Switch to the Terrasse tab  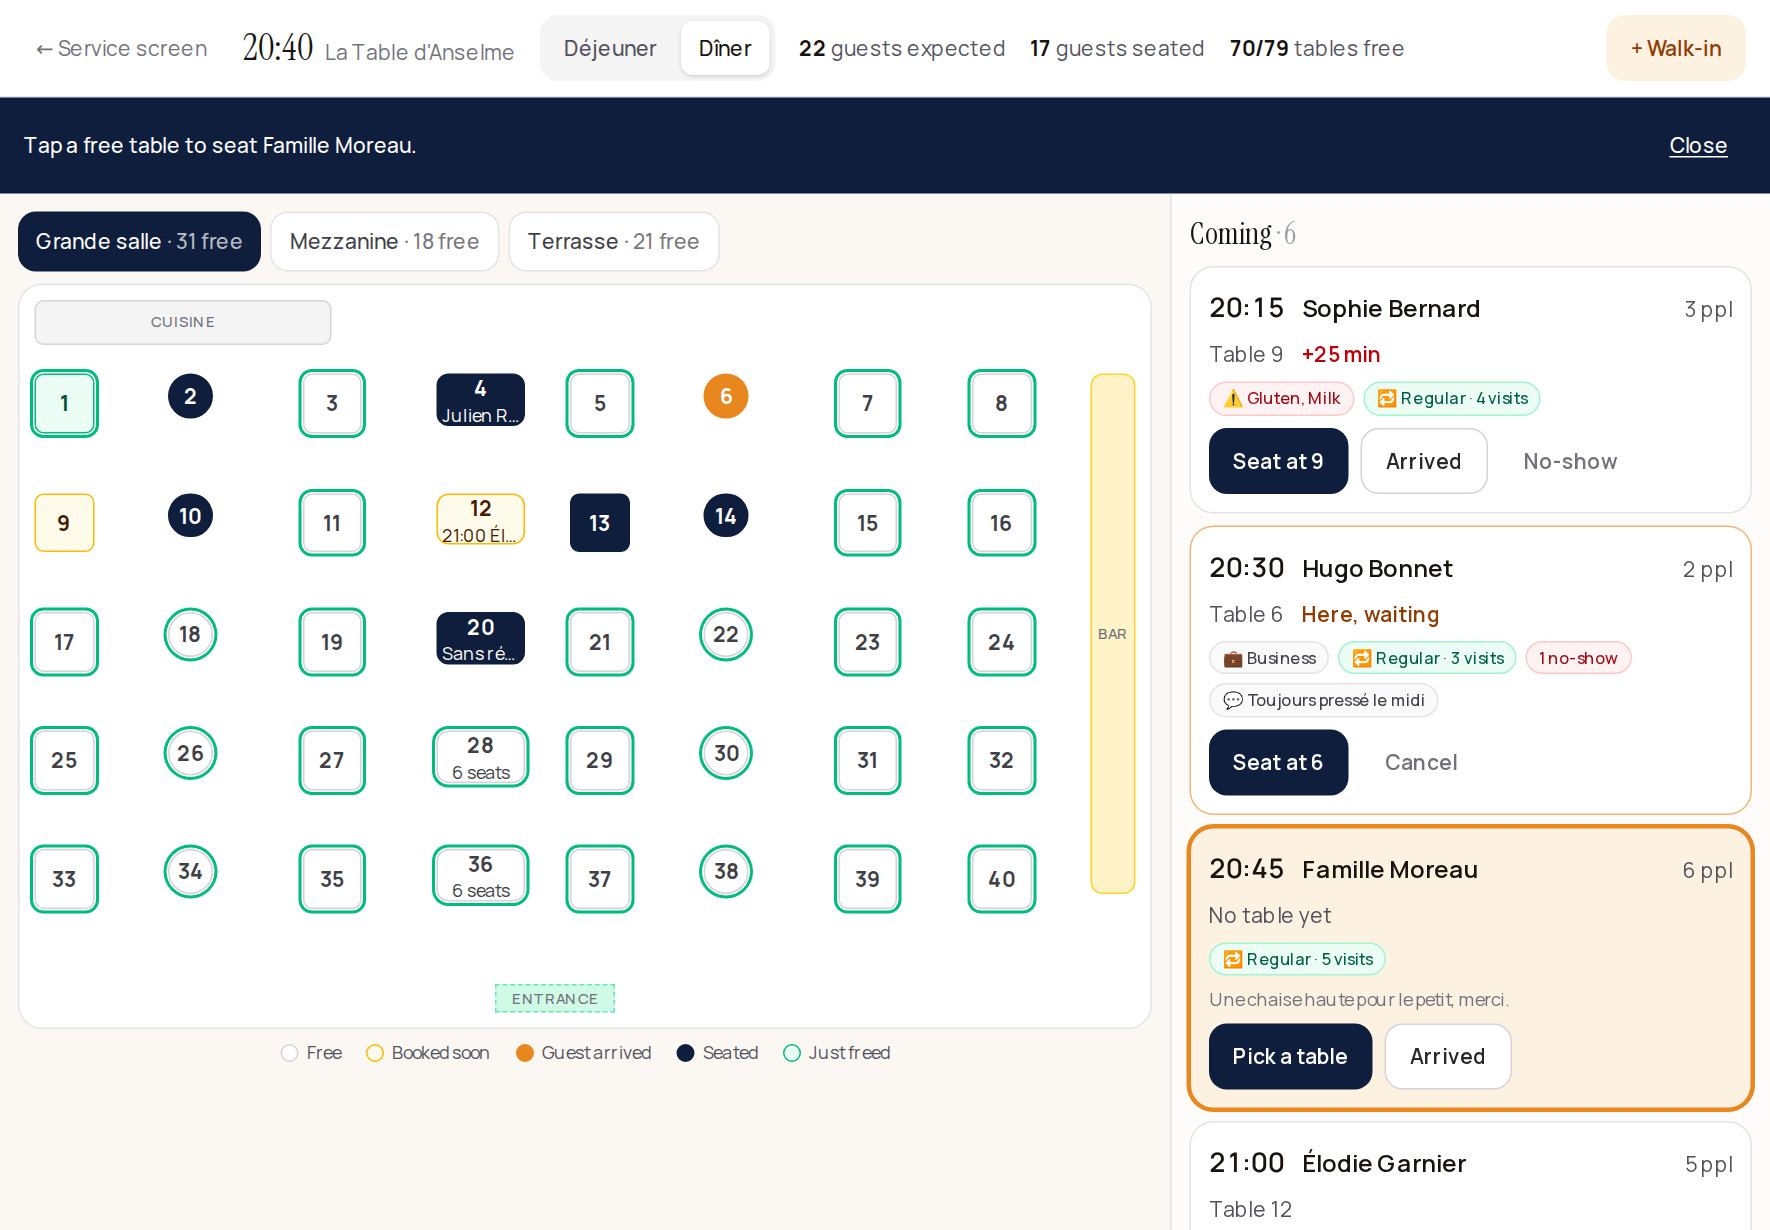click(613, 242)
